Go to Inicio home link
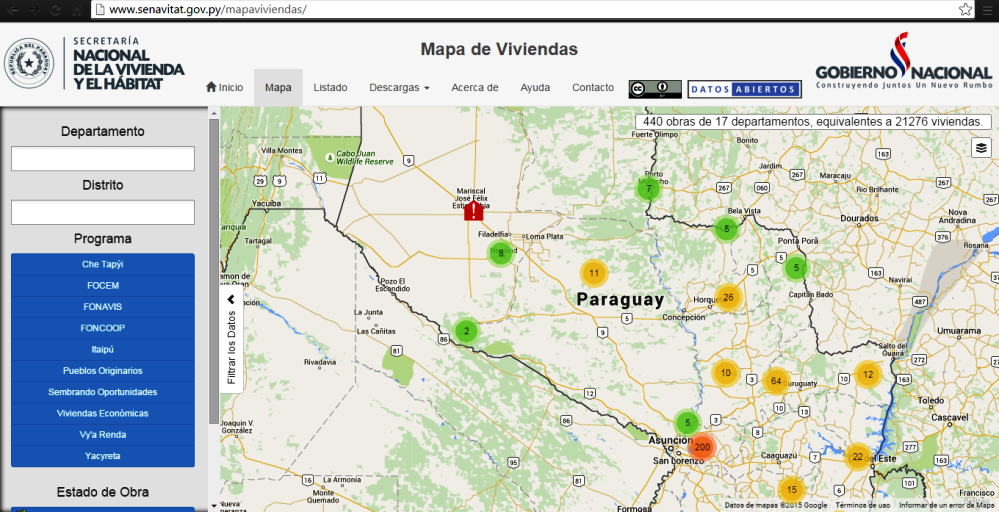Image resolution: width=999 pixels, height=512 pixels. 224,88
